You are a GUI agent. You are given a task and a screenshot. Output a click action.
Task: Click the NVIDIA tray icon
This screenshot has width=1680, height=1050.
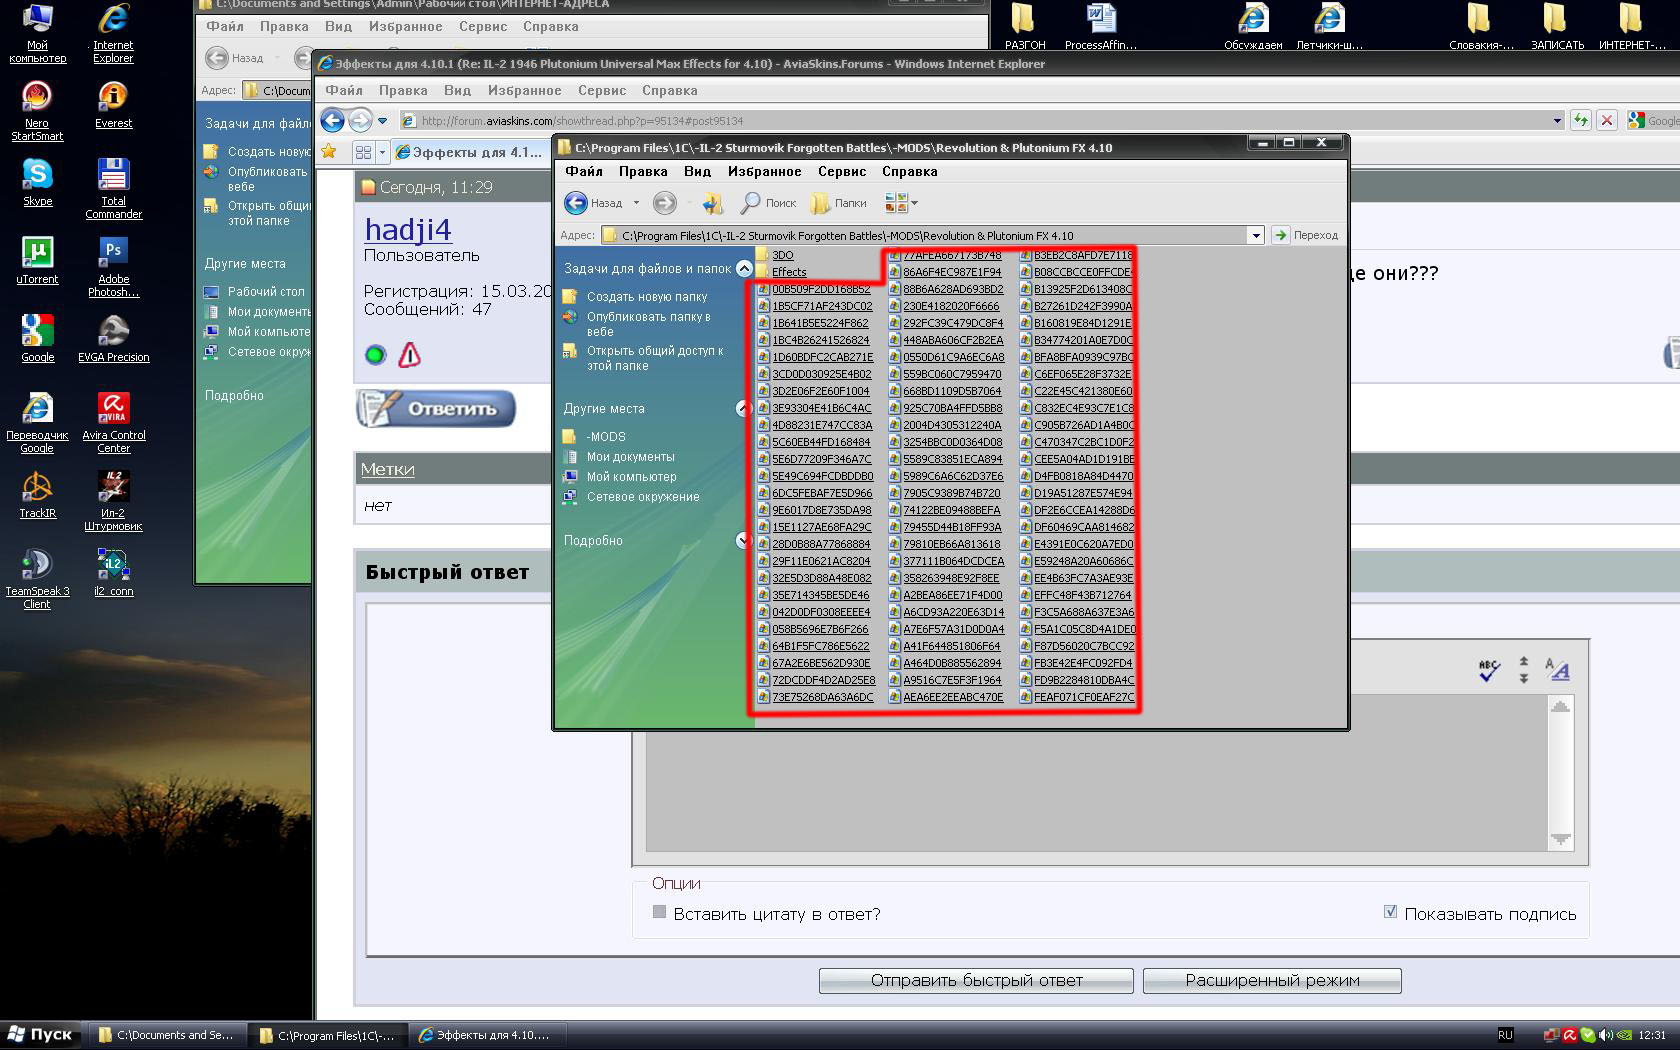pyautogui.click(x=1624, y=1035)
